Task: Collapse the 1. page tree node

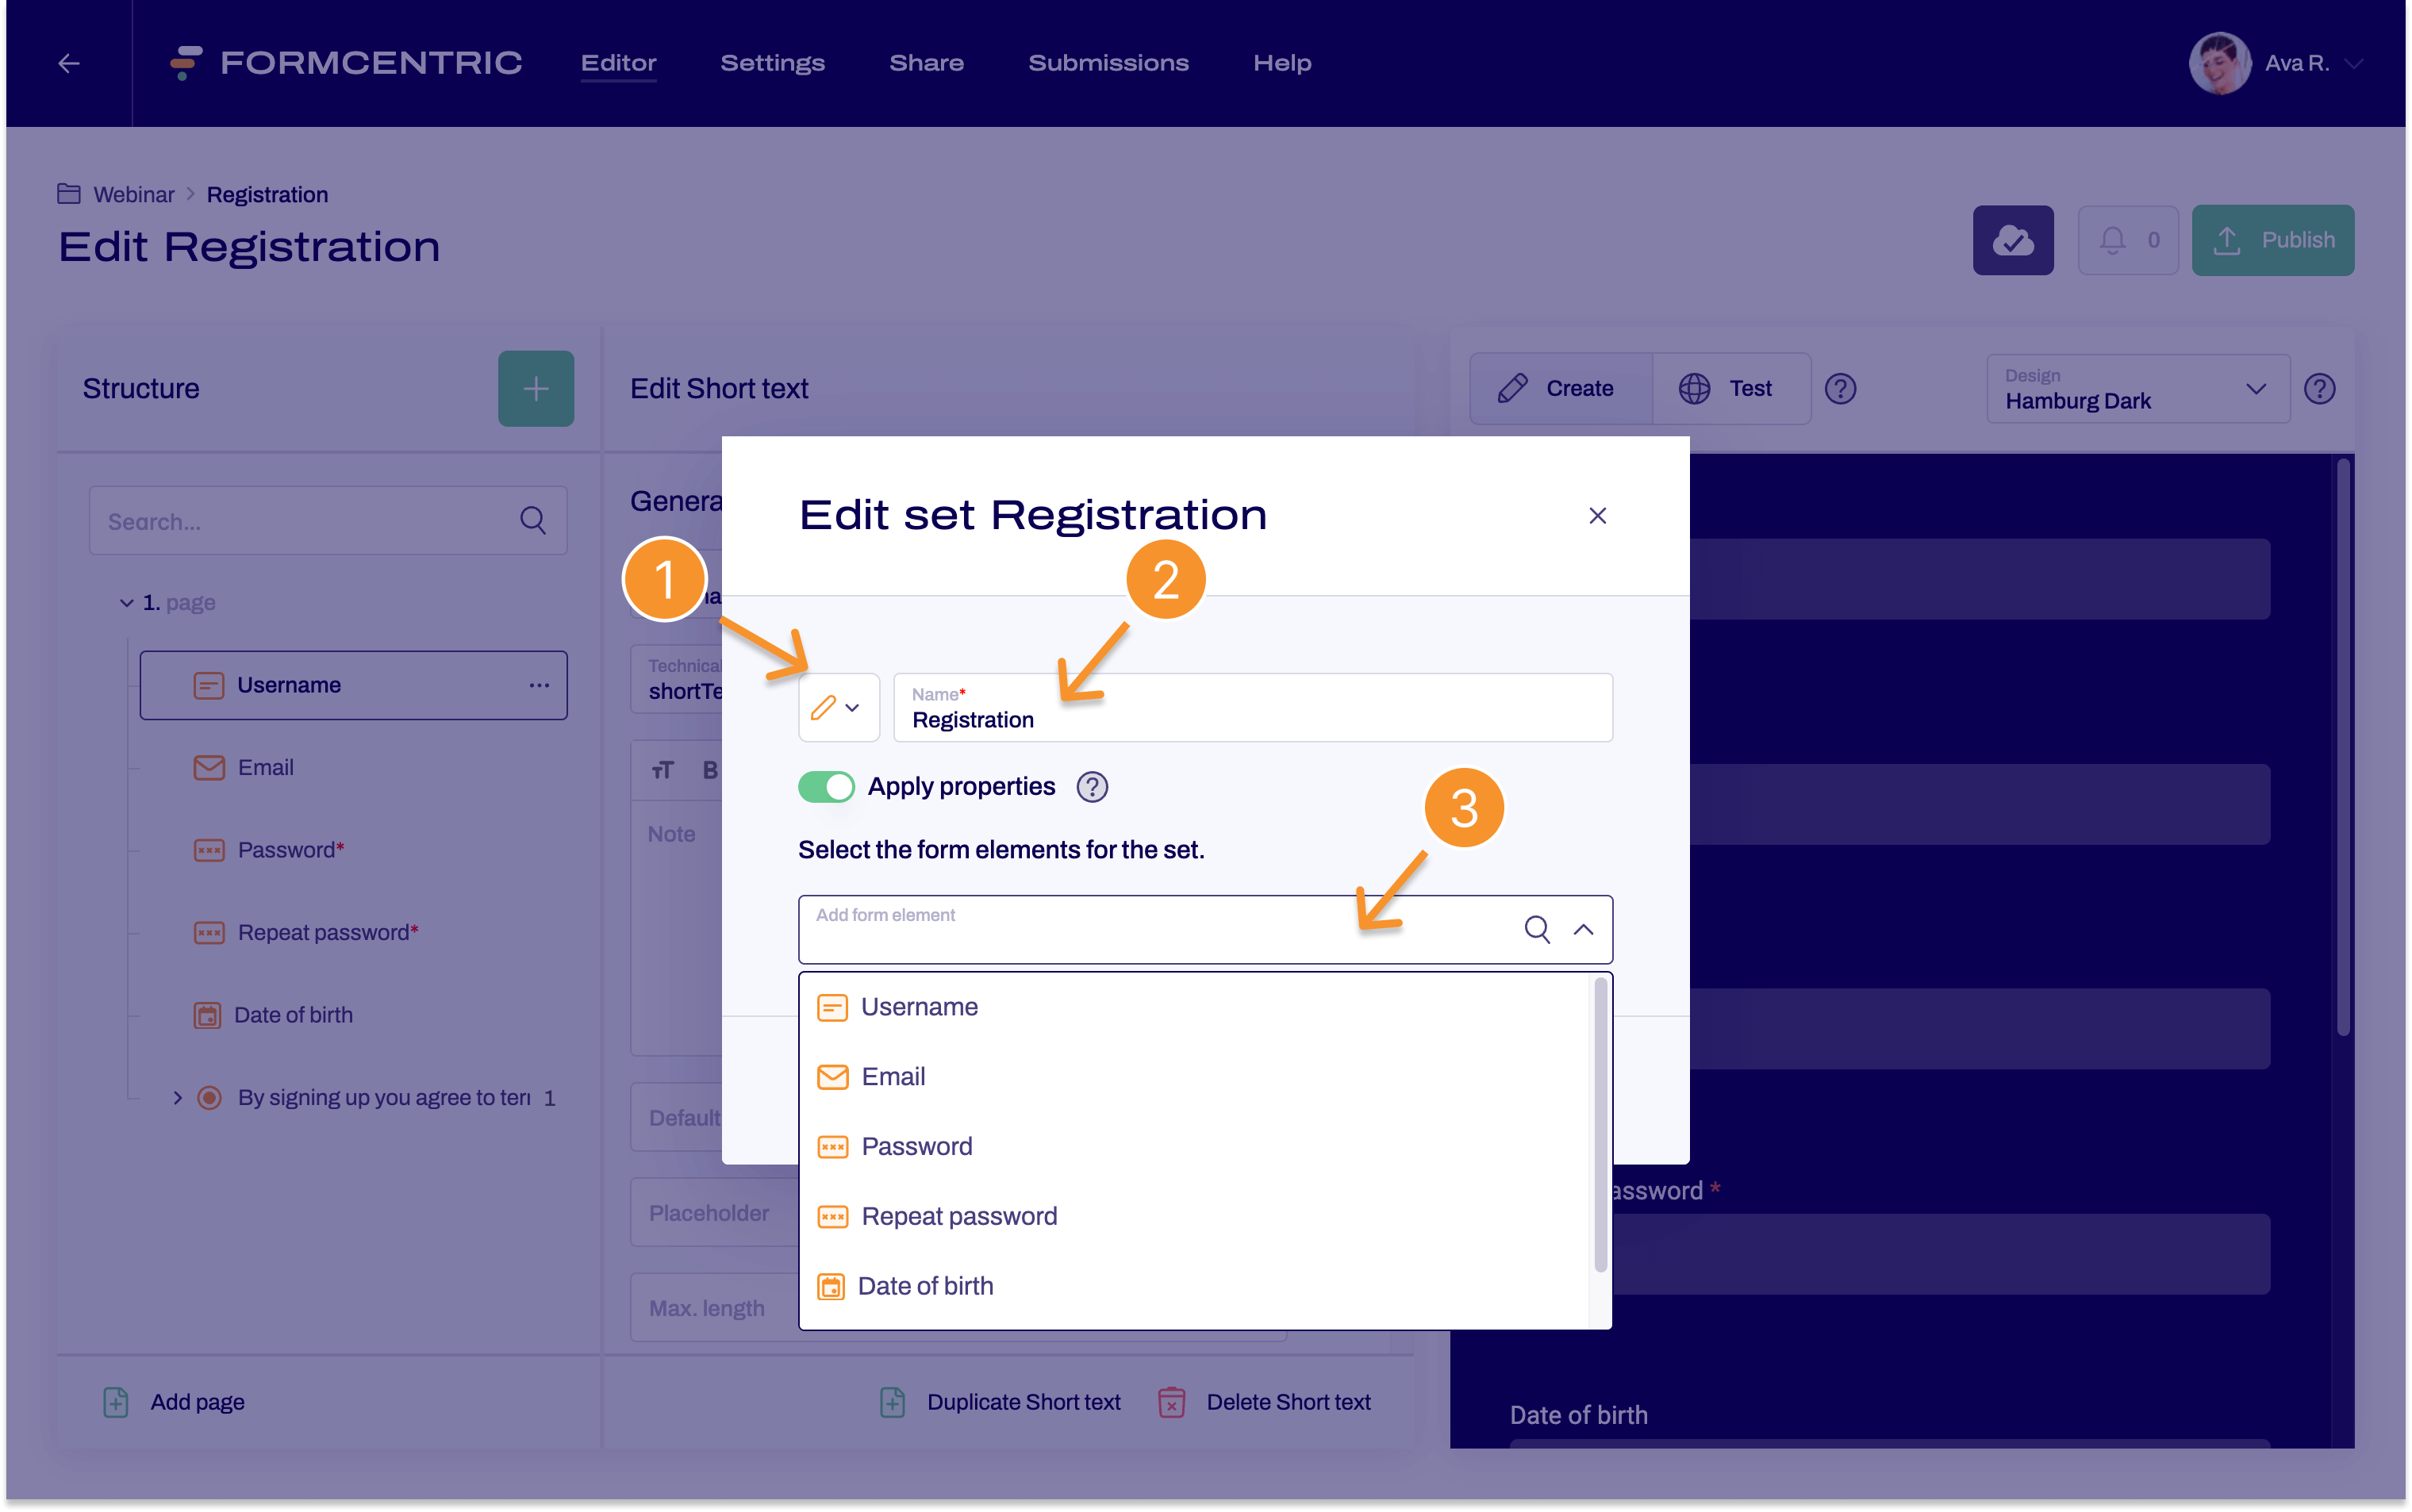Action: point(126,602)
